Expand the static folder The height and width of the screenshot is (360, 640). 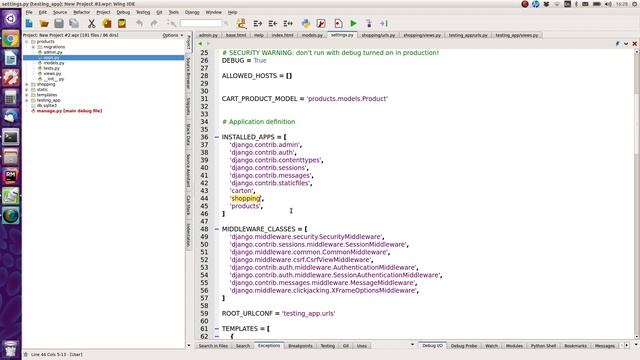coord(27,90)
